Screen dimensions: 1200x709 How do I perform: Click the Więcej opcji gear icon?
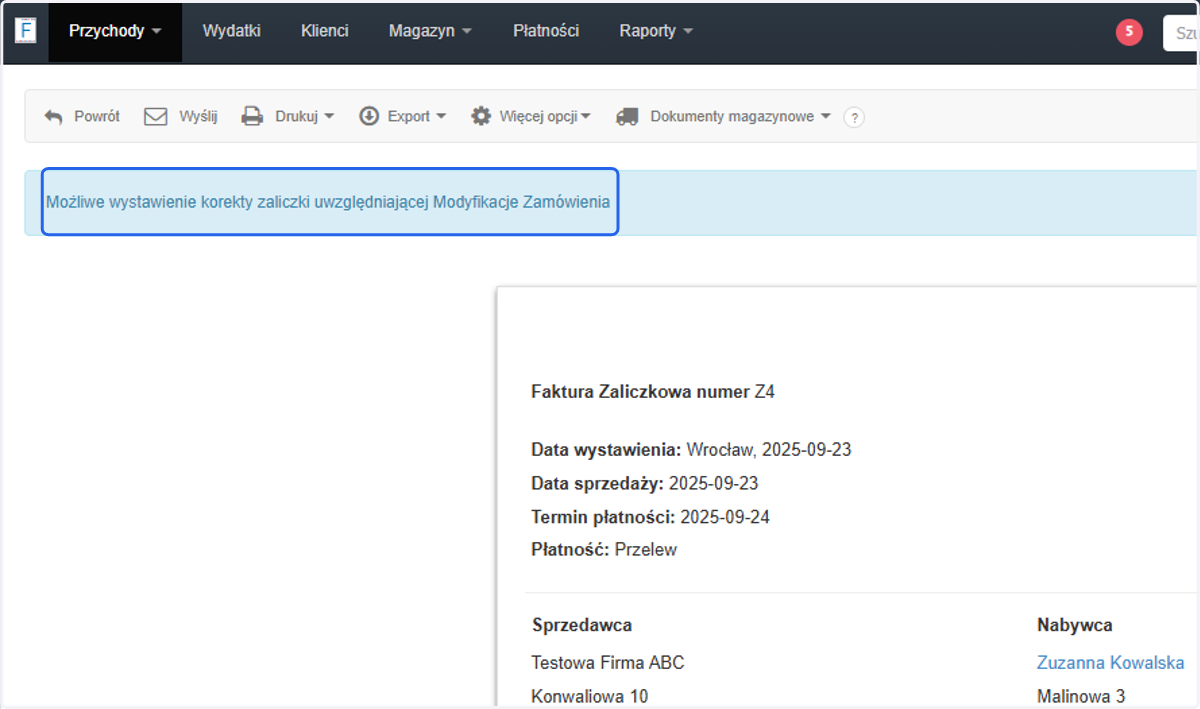pyautogui.click(x=481, y=116)
